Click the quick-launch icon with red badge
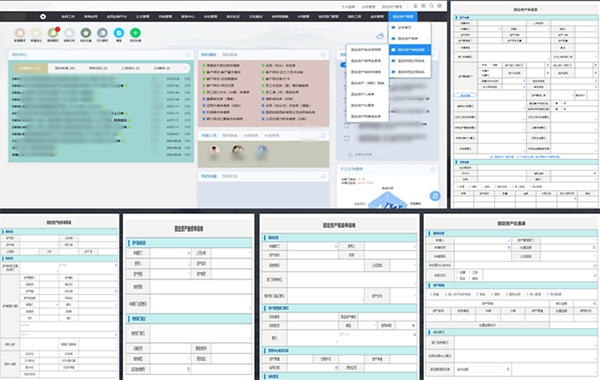This screenshot has width=600, height=380. 53,33
